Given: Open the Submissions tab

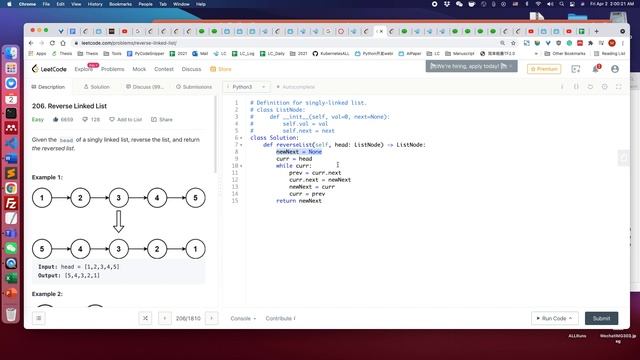Looking at the screenshot, I should 194,87.
